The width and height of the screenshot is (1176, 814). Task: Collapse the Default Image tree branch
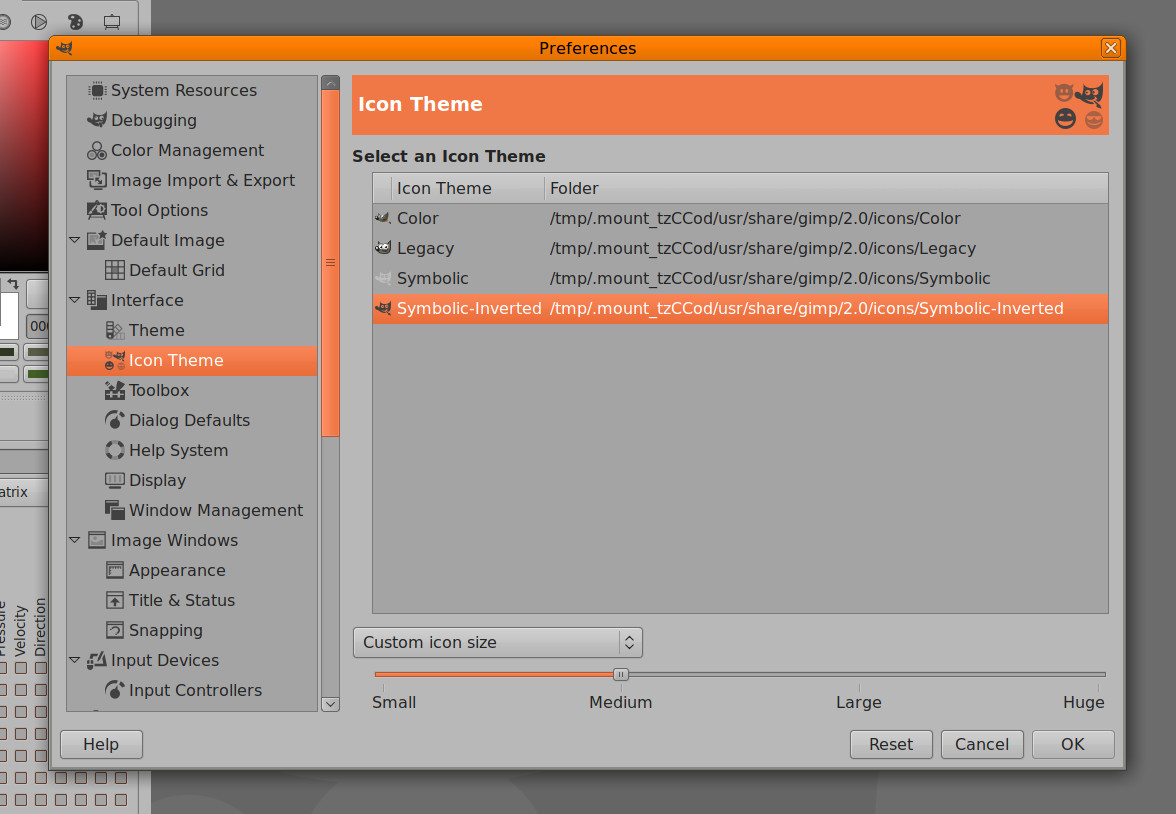point(74,240)
